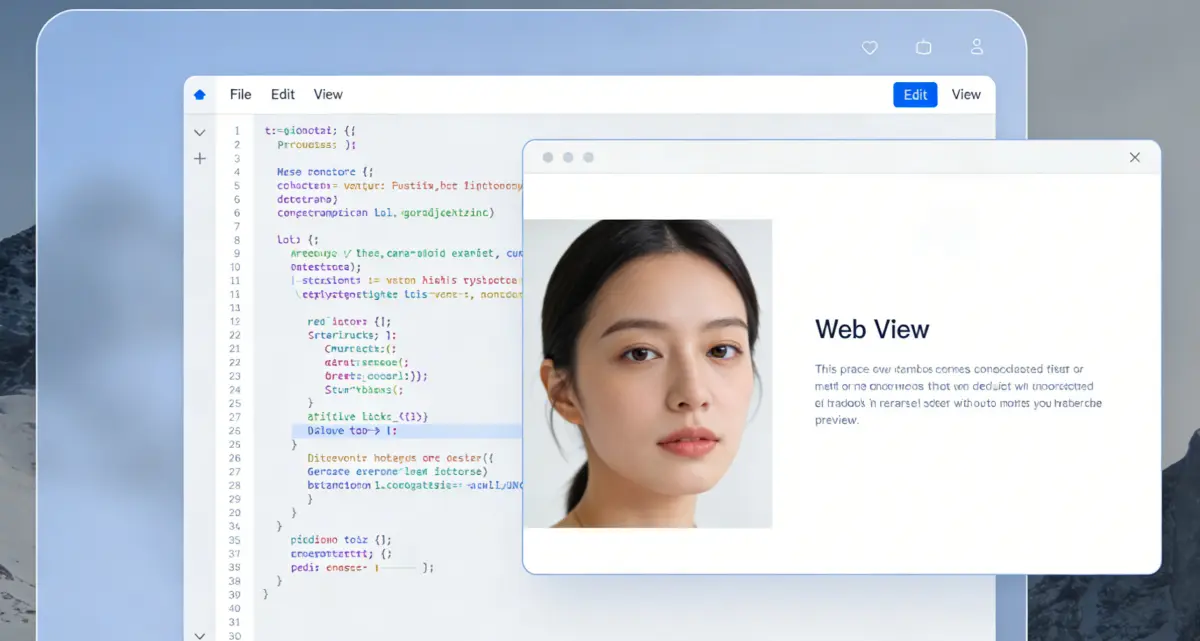Select the blue Edit mode button

915,94
